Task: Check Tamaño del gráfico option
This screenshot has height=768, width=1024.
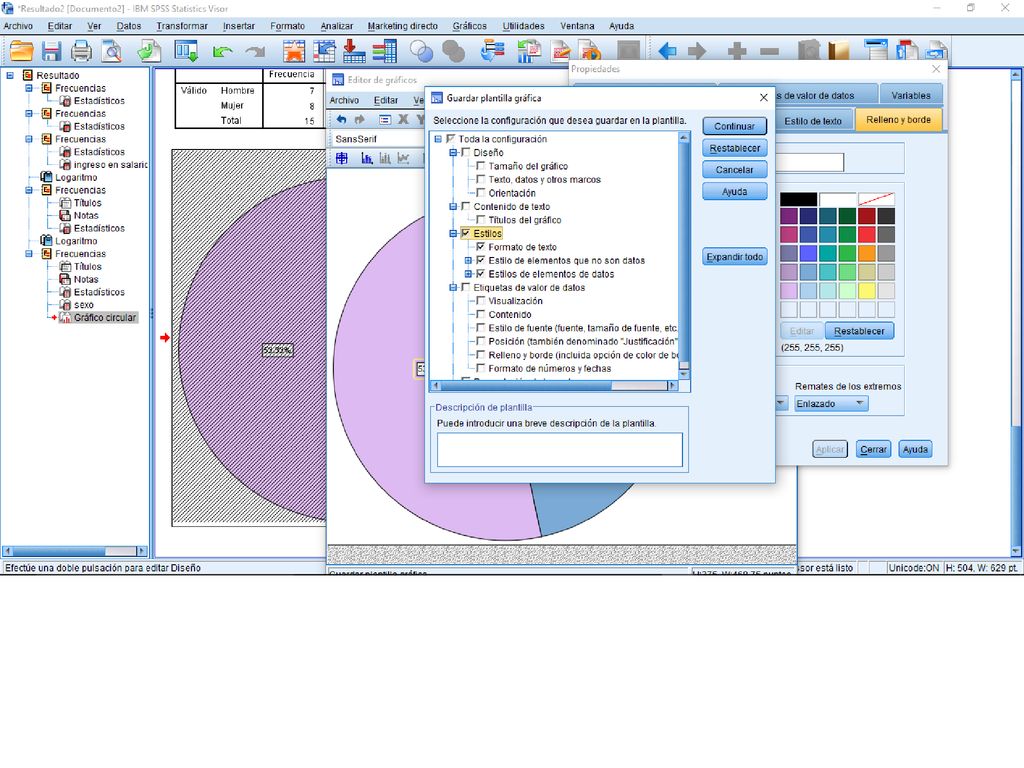Action: tap(481, 166)
